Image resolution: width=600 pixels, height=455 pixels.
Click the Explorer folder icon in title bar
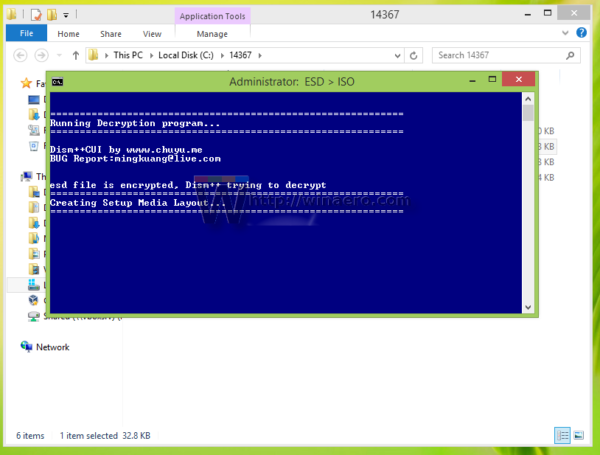tap(11, 15)
